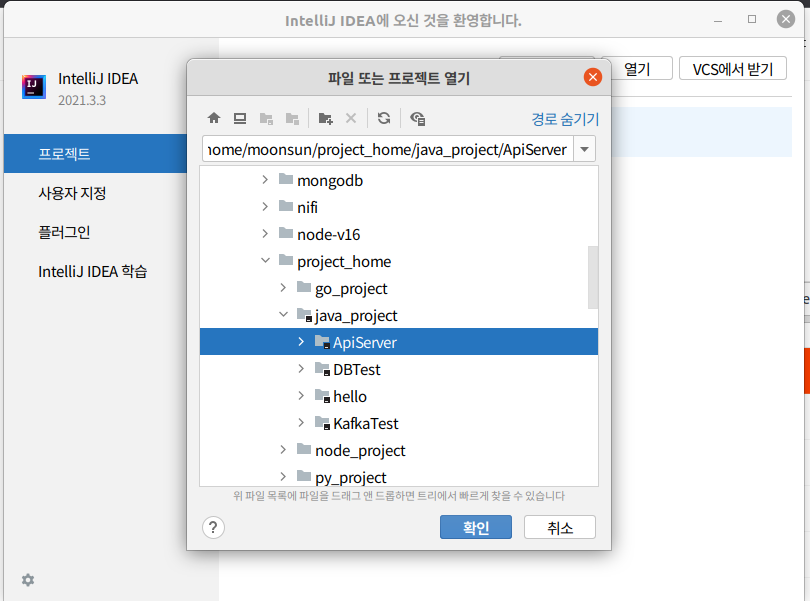Click the 경로 숨기기 link
The image size is (810, 601).
coord(565,119)
